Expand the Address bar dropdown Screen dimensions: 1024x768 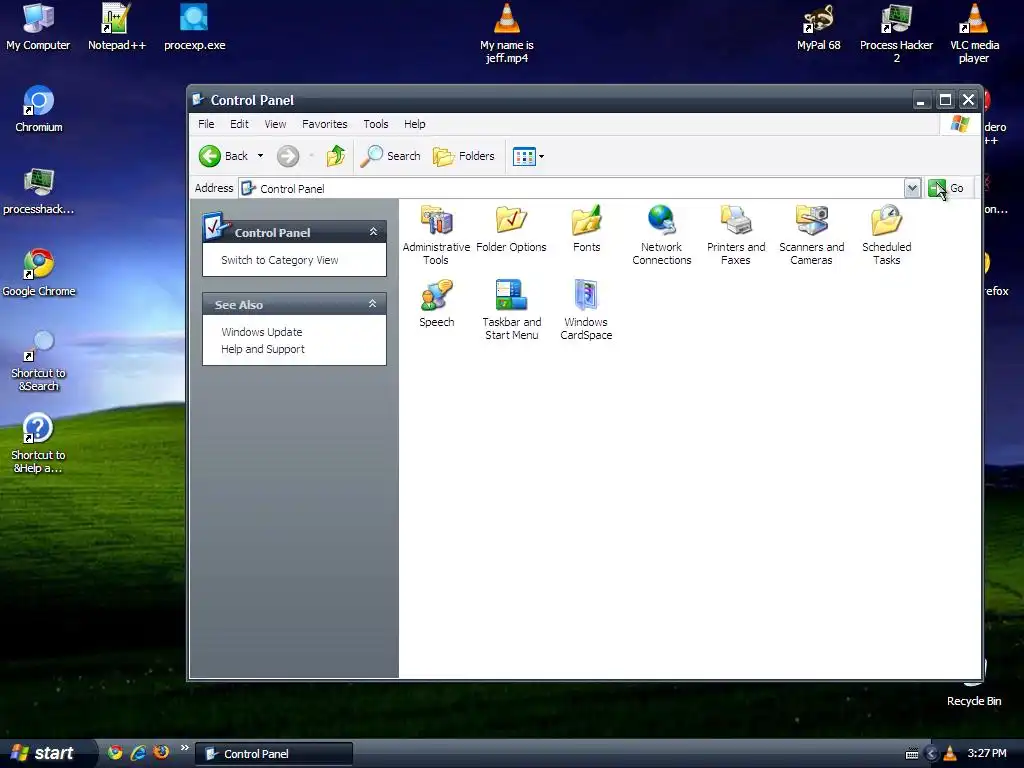912,188
